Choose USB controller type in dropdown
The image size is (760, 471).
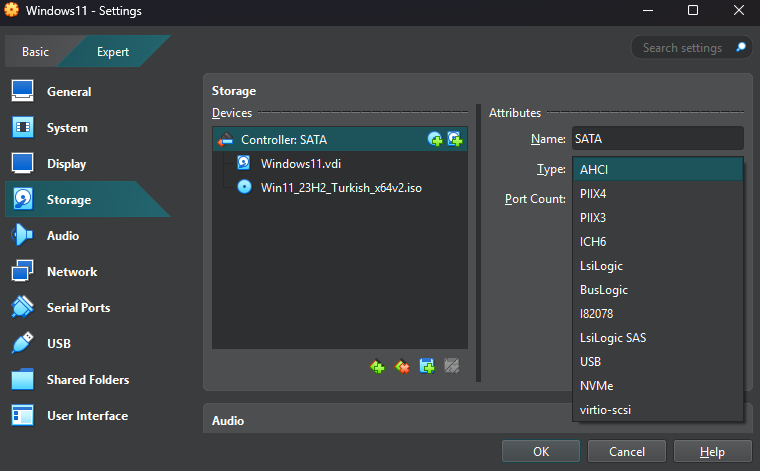(x=658, y=361)
